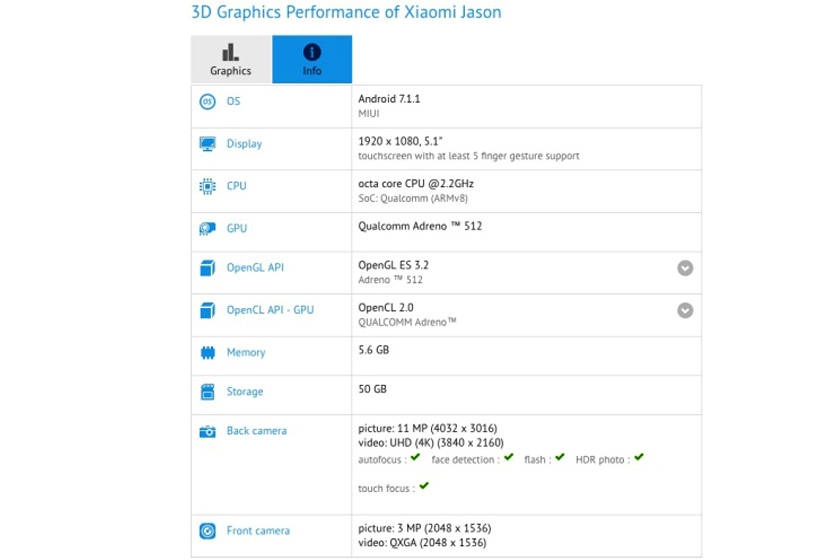The width and height of the screenshot is (840, 560).
Task: Click the Android 7.1.1 value
Action: point(389,99)
